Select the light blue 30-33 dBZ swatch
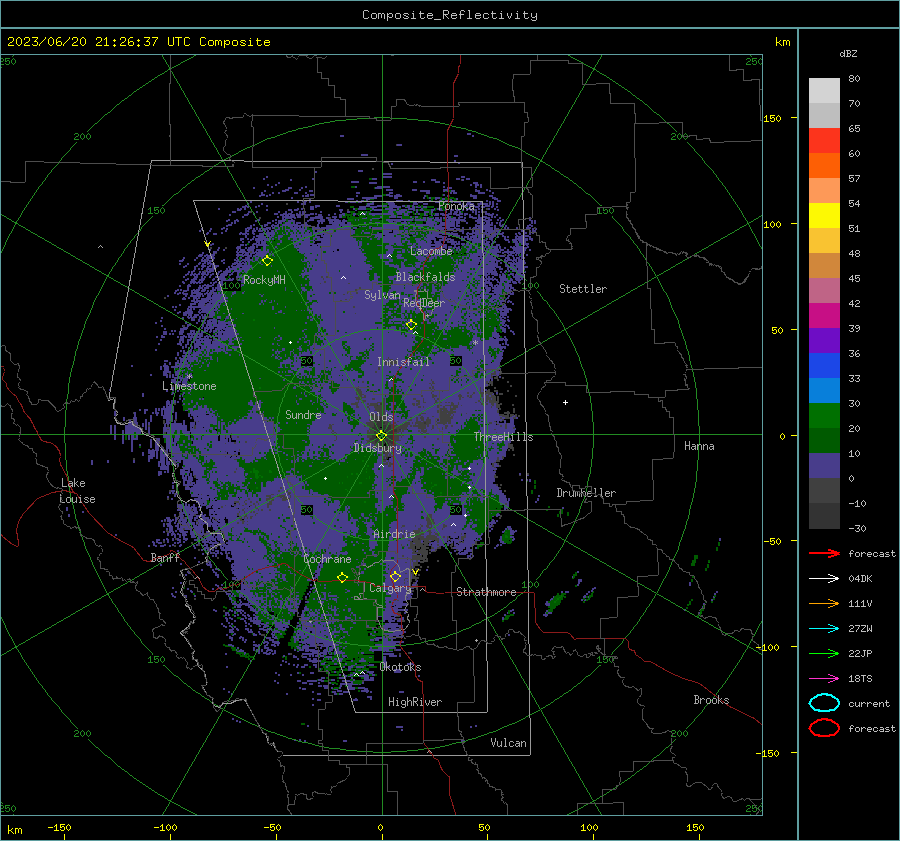This screenshot has height=841, width=900. tap(824, 391)
